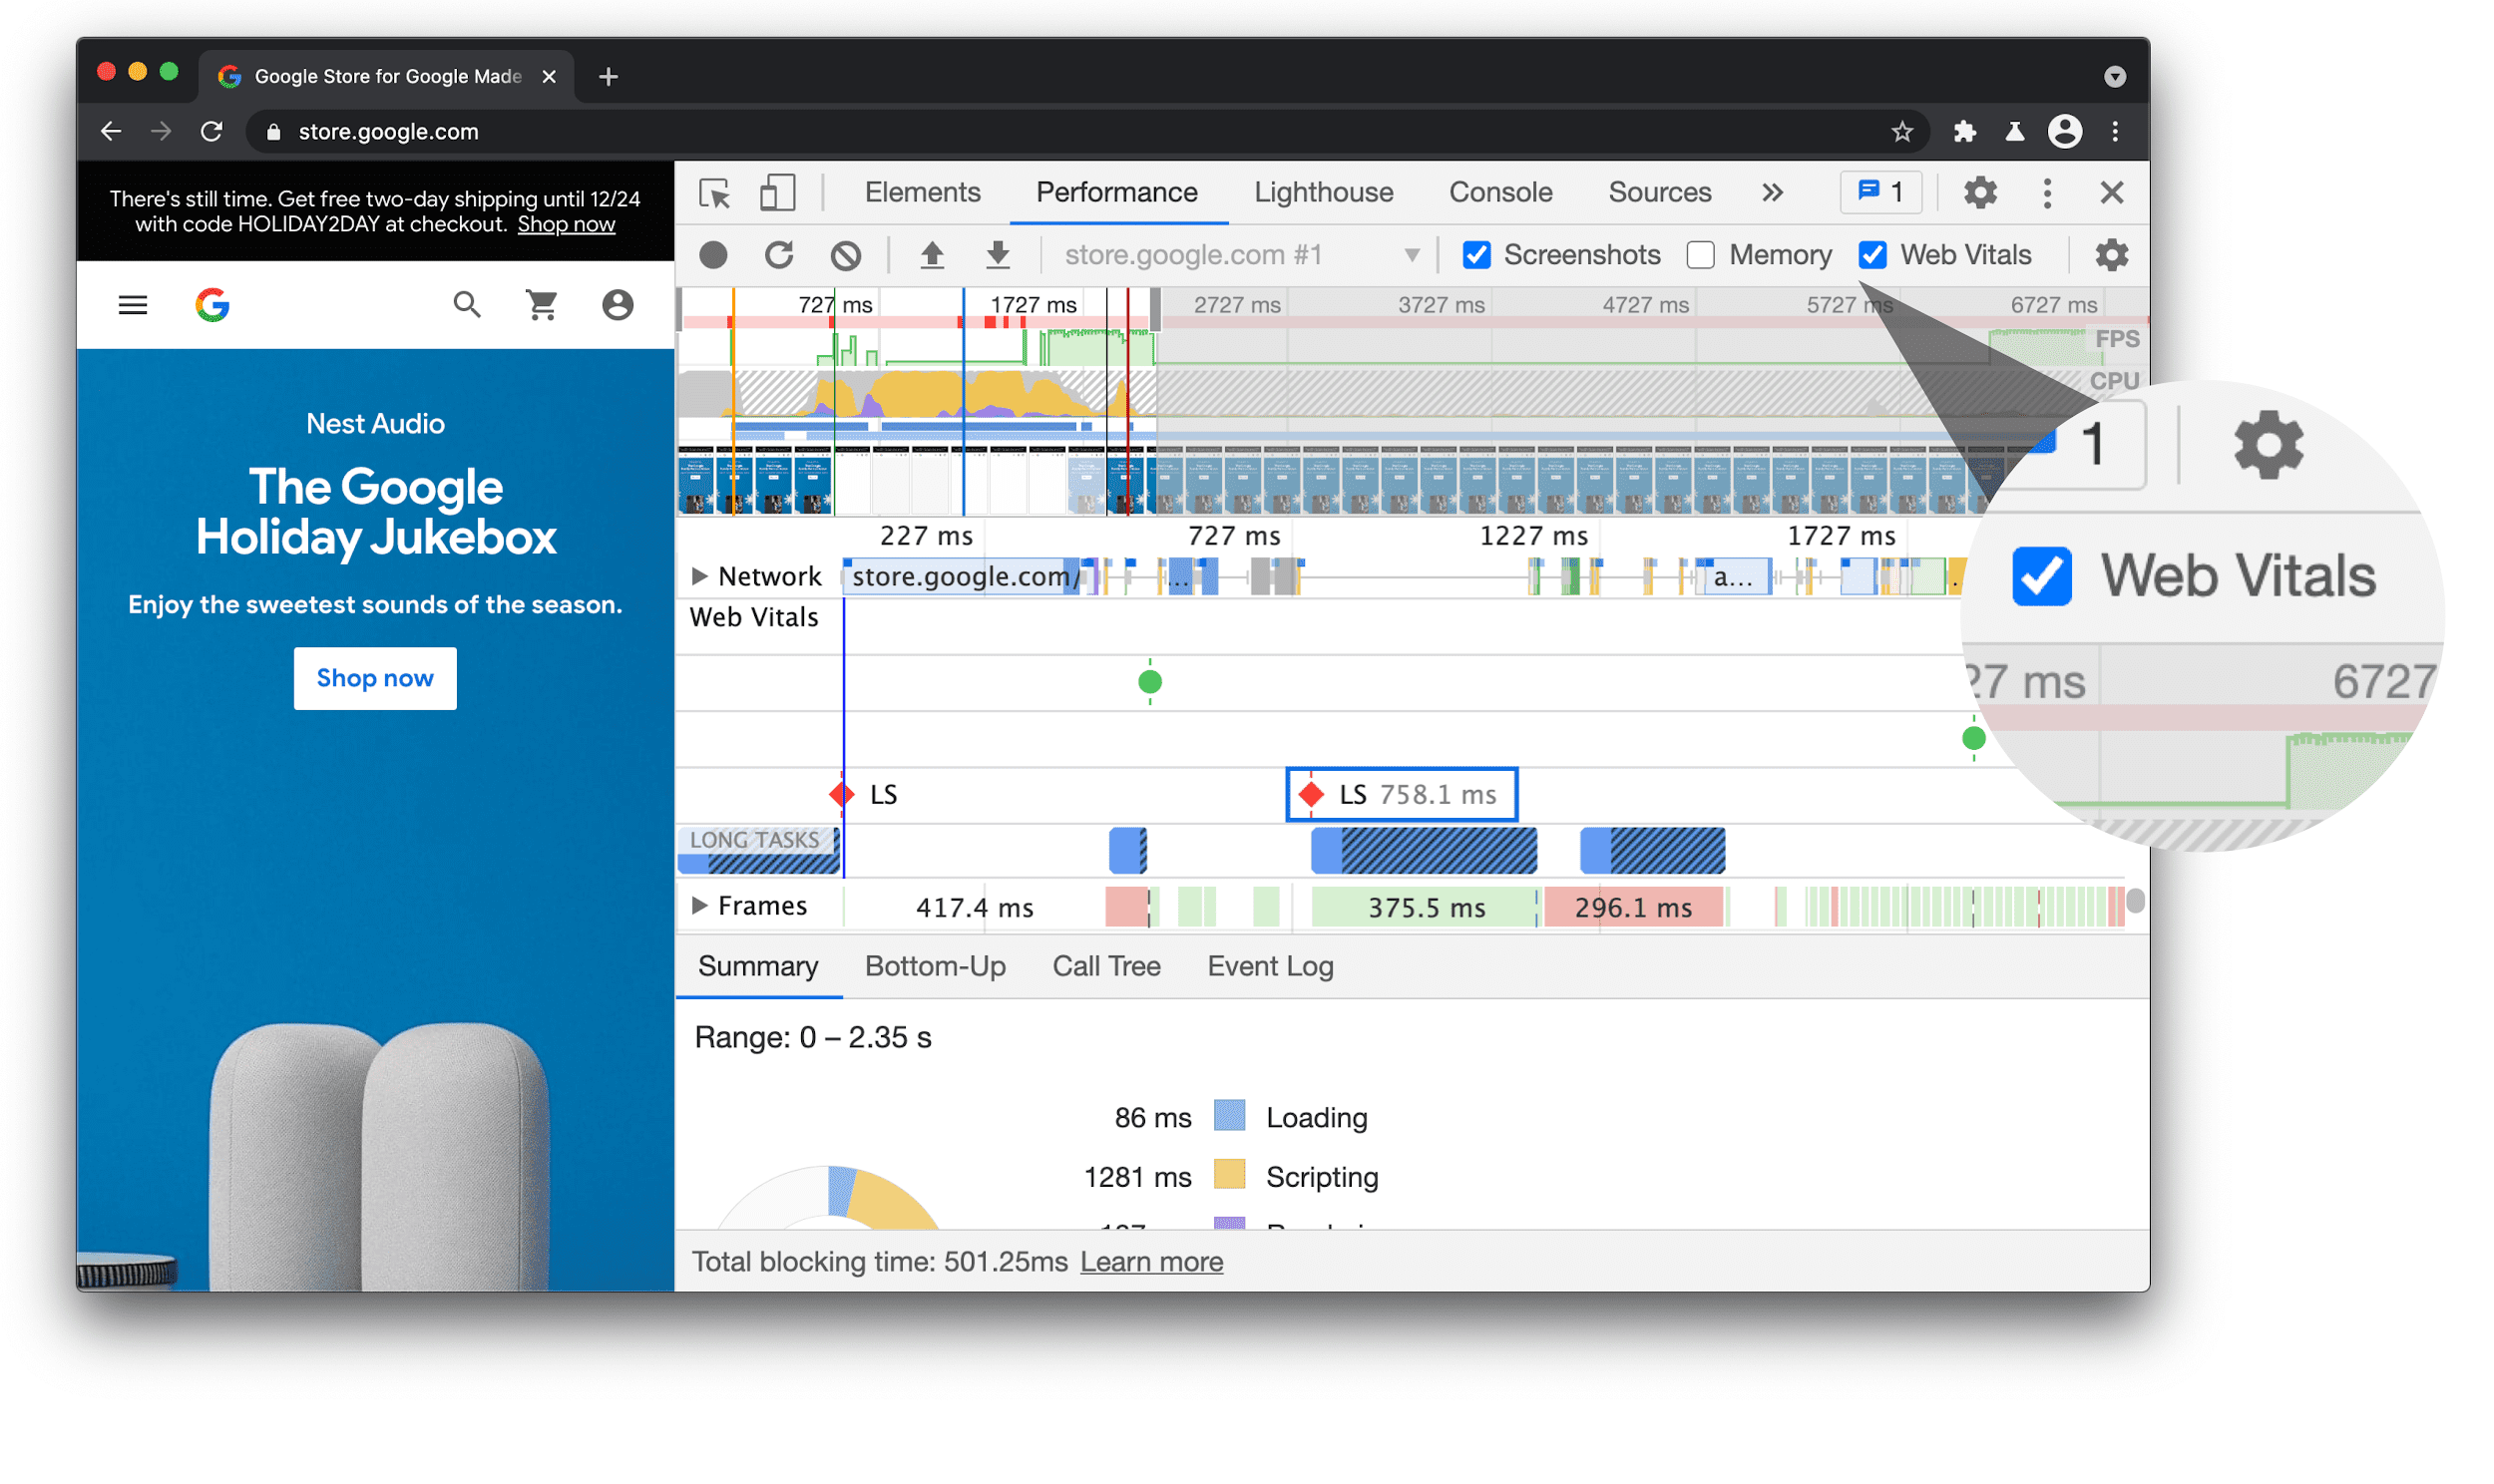Toggle the Memory checkbox on
This screenshot has width=2494, height=1484.
pyautogui.click(x=1699, y=252)
